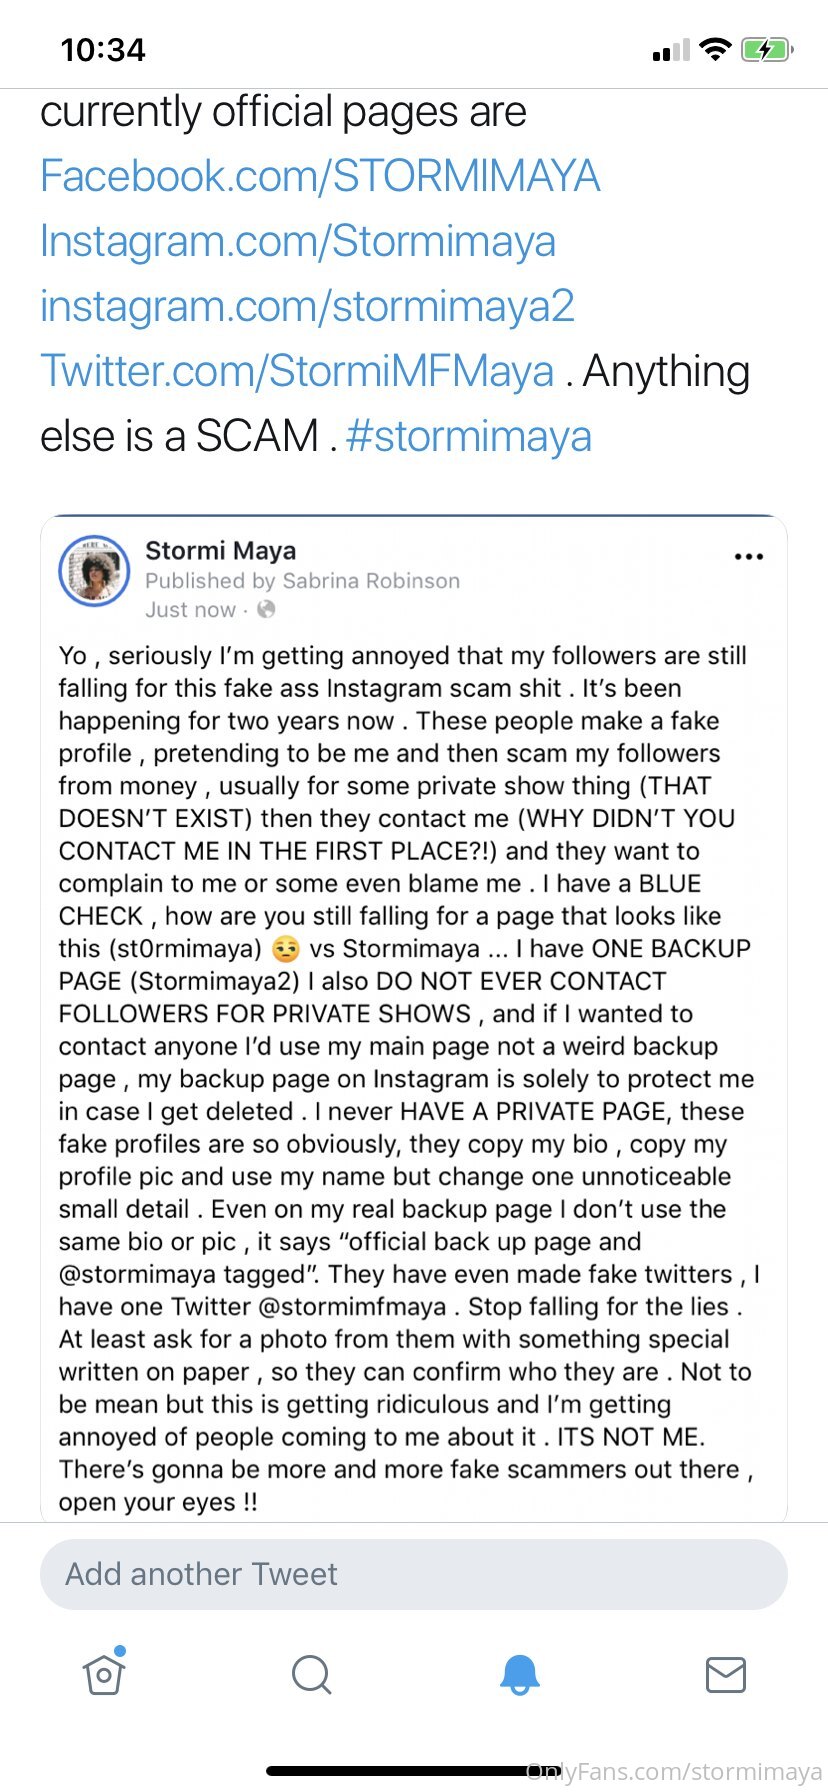Image resolution: width=828 pixels, height=1792 pixels.
Task: Tap the Add another Tweet field
Action: (413, 1575)
